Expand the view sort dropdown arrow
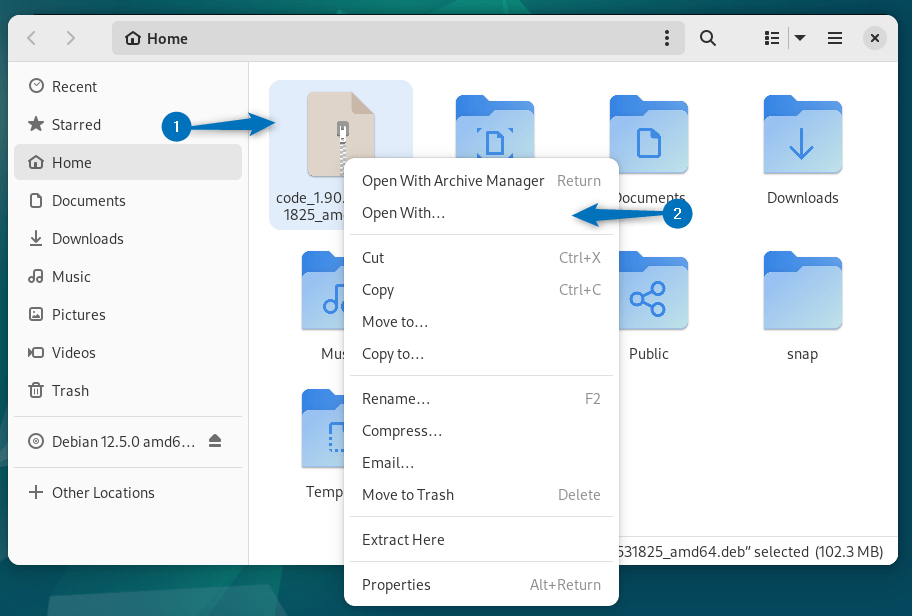 800,37
